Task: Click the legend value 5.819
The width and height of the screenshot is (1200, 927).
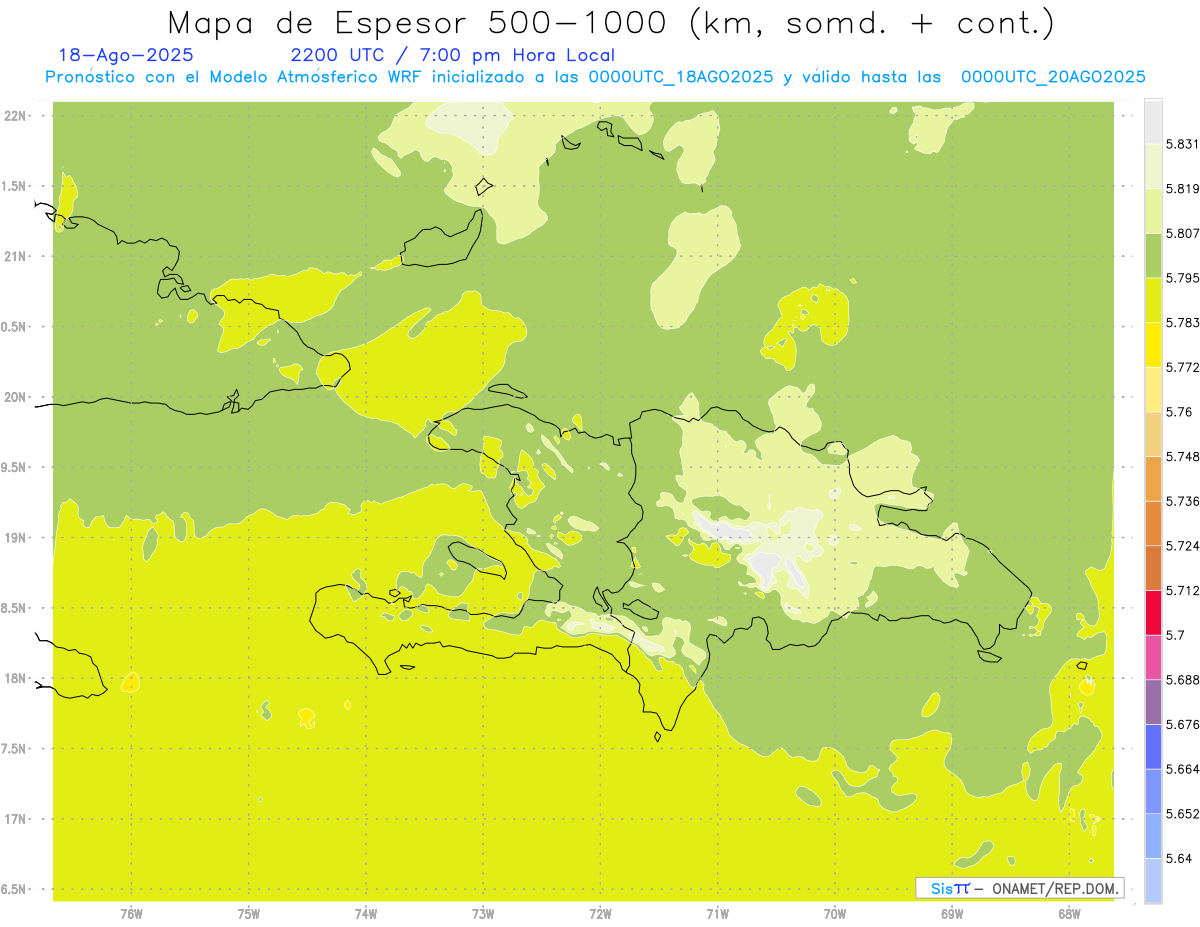Action: tap(1182, 188)
